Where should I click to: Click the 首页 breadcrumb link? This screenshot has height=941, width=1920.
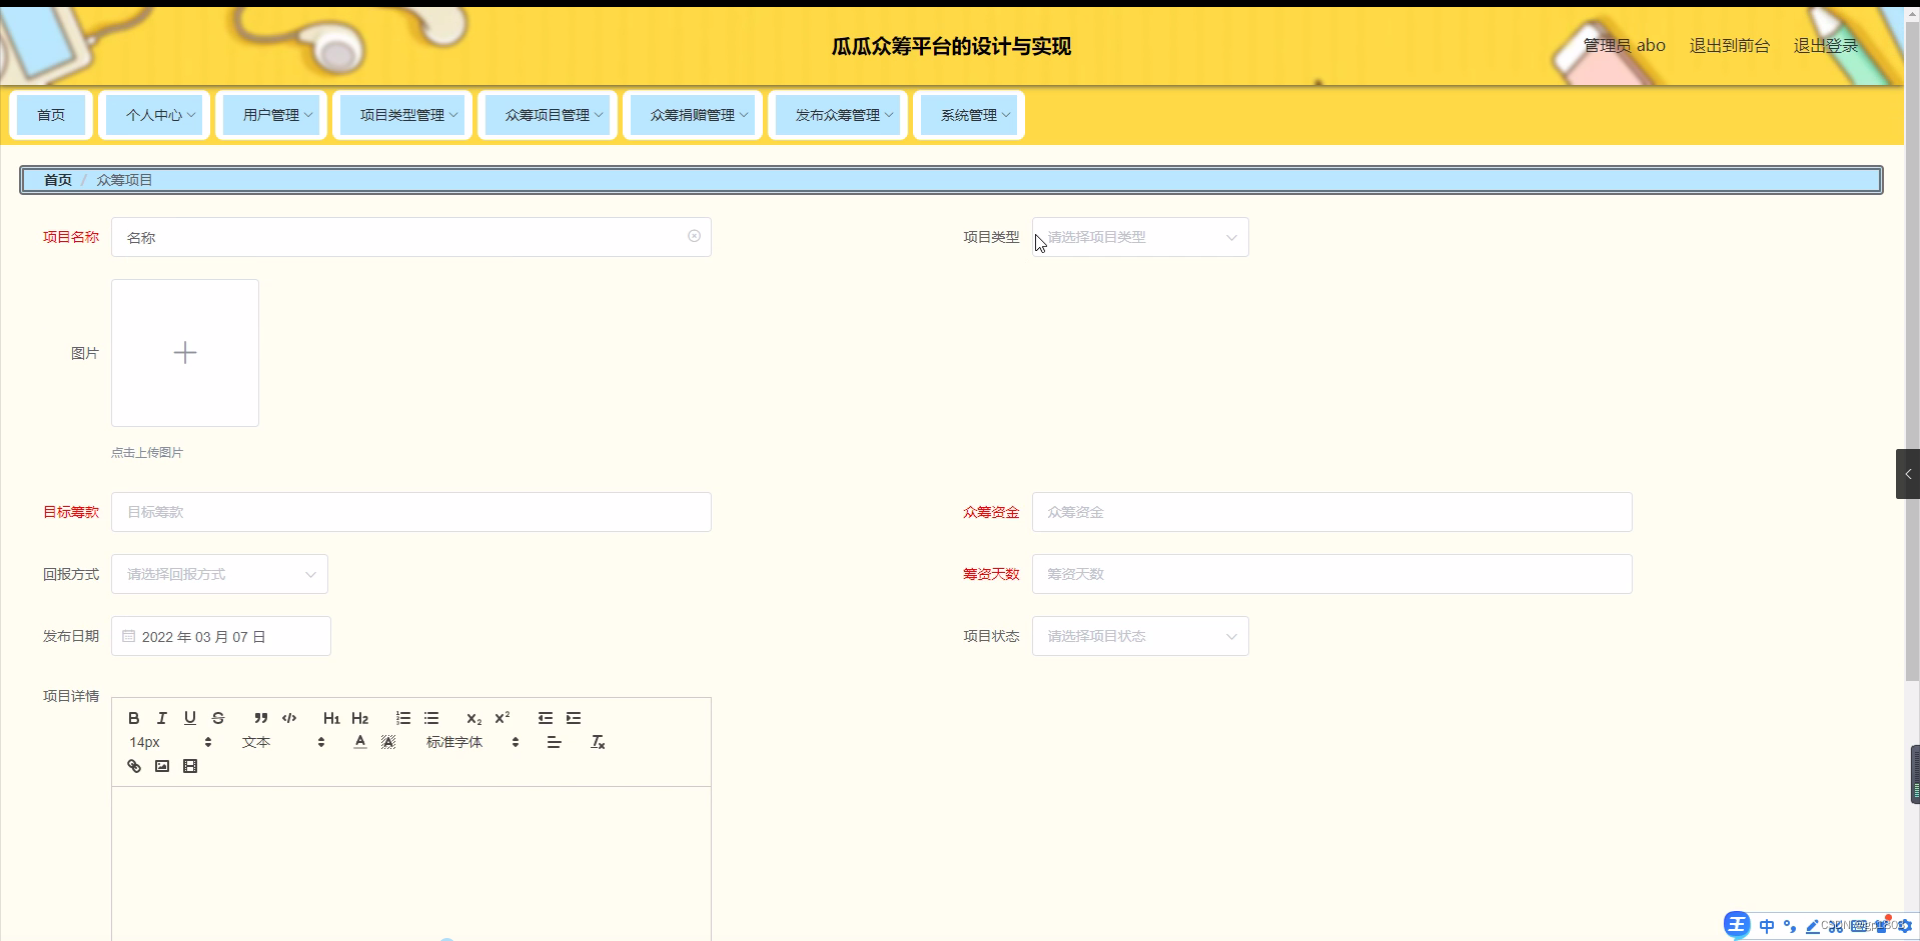(57, 180)
